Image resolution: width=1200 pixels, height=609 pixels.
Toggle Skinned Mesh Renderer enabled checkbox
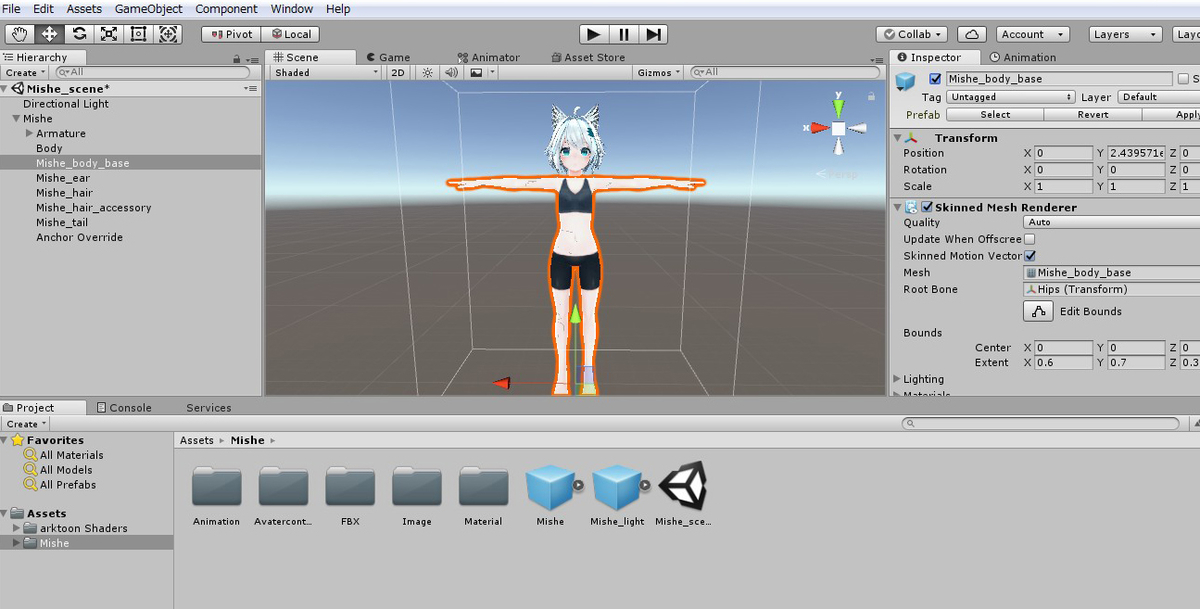(926, 207)
